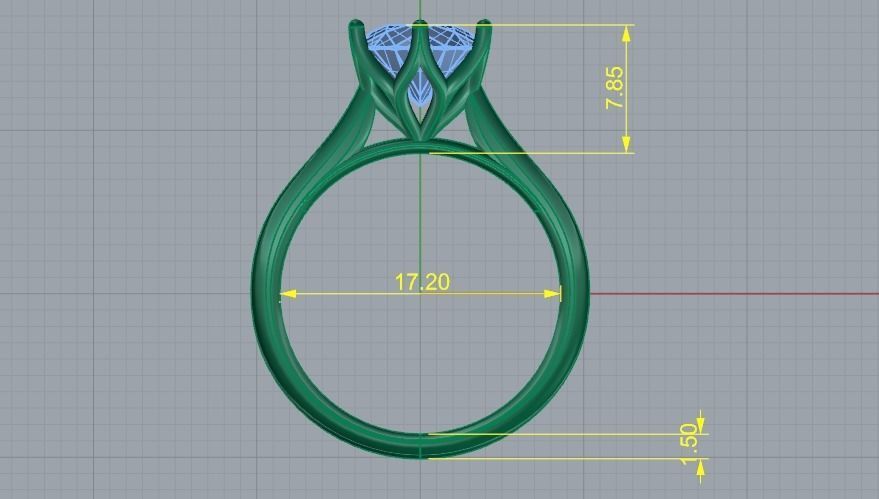879x499 pixels.
Task: Select the 17.20 inner diameter dimension text
Action: point(422,281)
